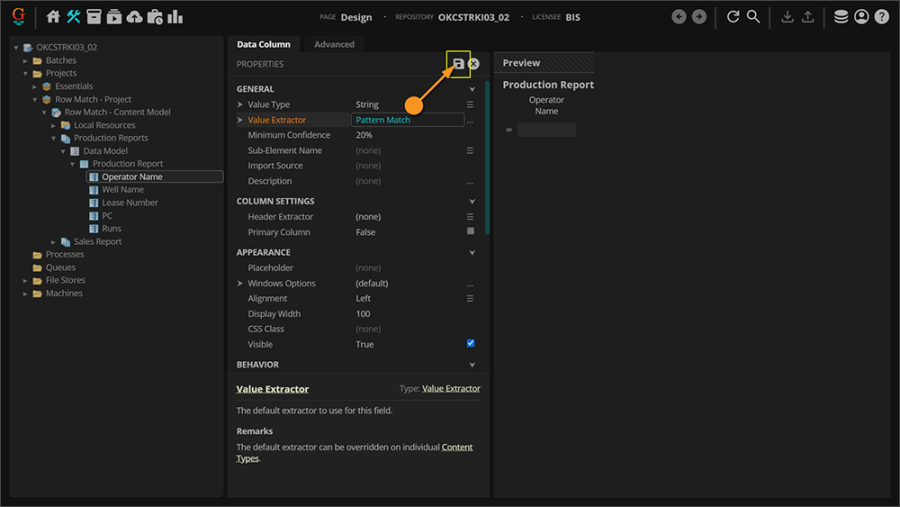Collapse the GENERAL properties section

pos(472,89)
